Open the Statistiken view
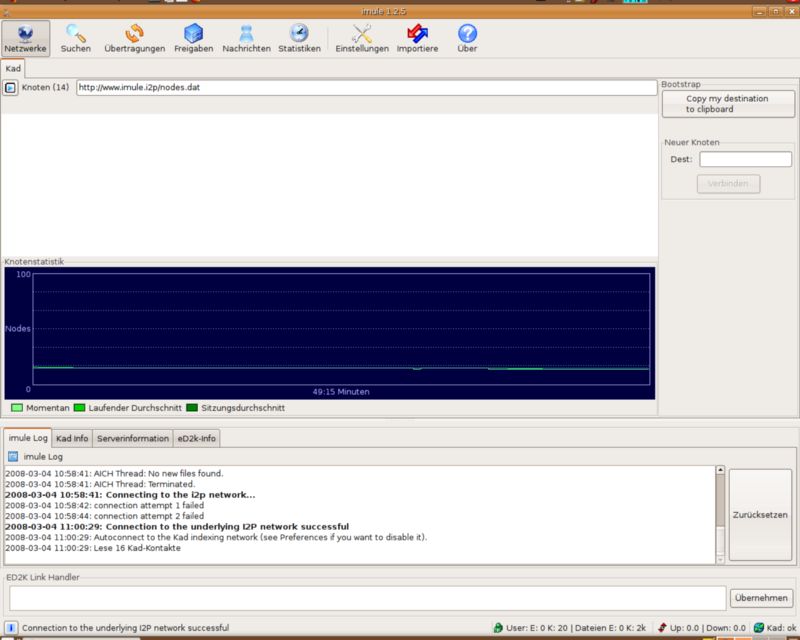Viewport: 800px width, 640px height. point(299,38)
